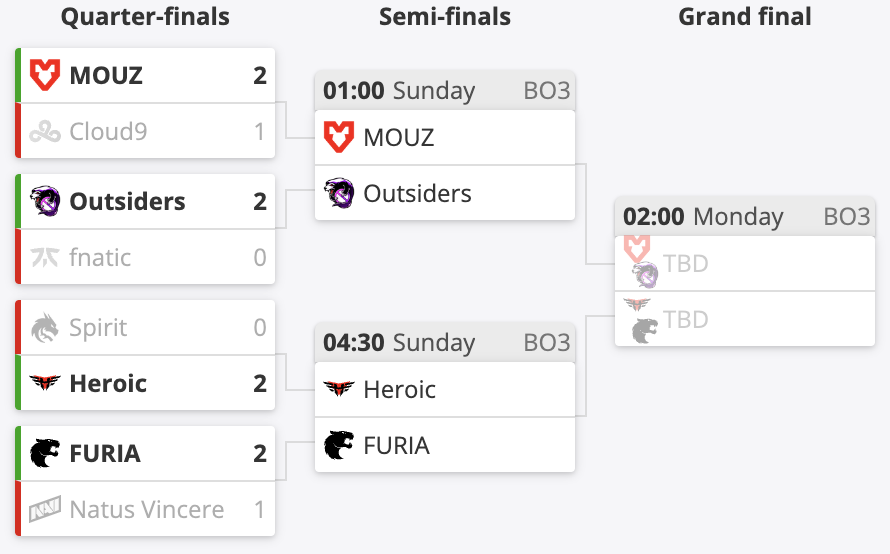Open the 04:30 Sunday match header
The width and height of the screenshot is (890, 554).
coord(445,343)
